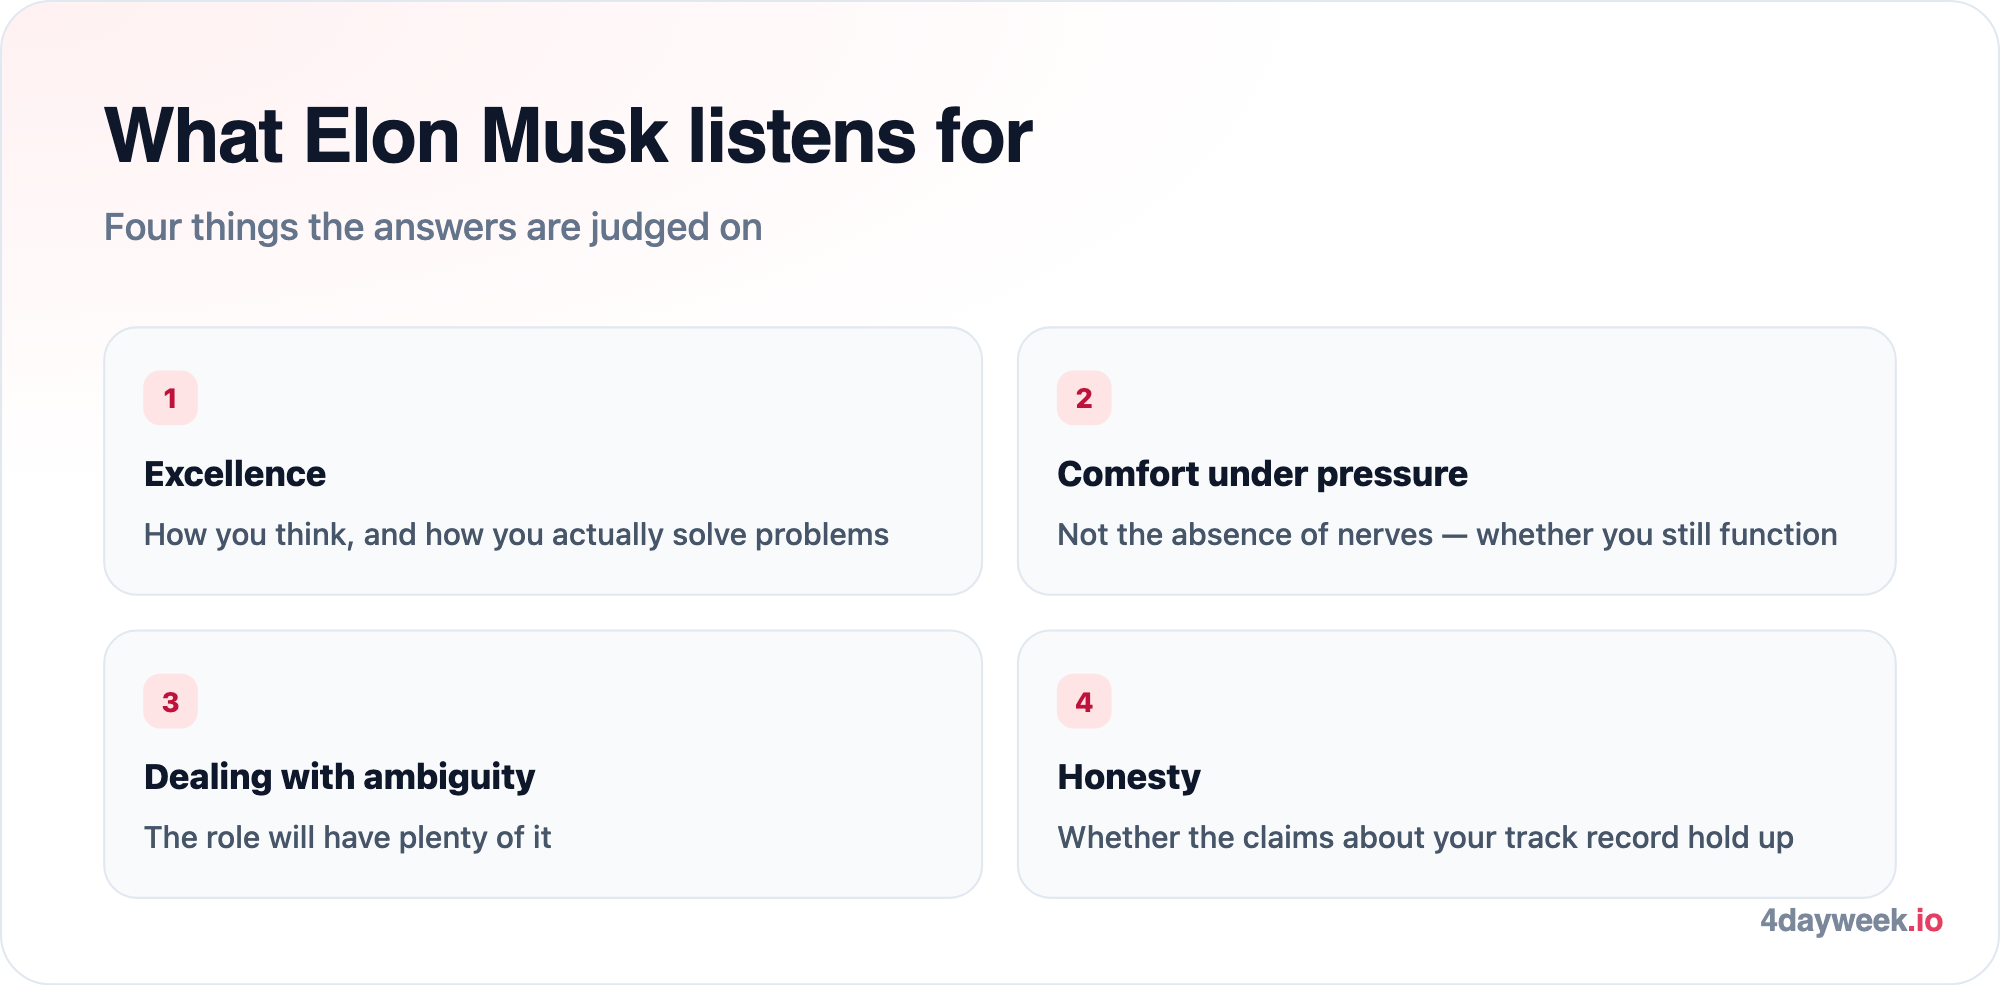Click the subtitle Four things the answers are judged on
The width and height of the screenshot is (2000, 985).
(433, 228)
